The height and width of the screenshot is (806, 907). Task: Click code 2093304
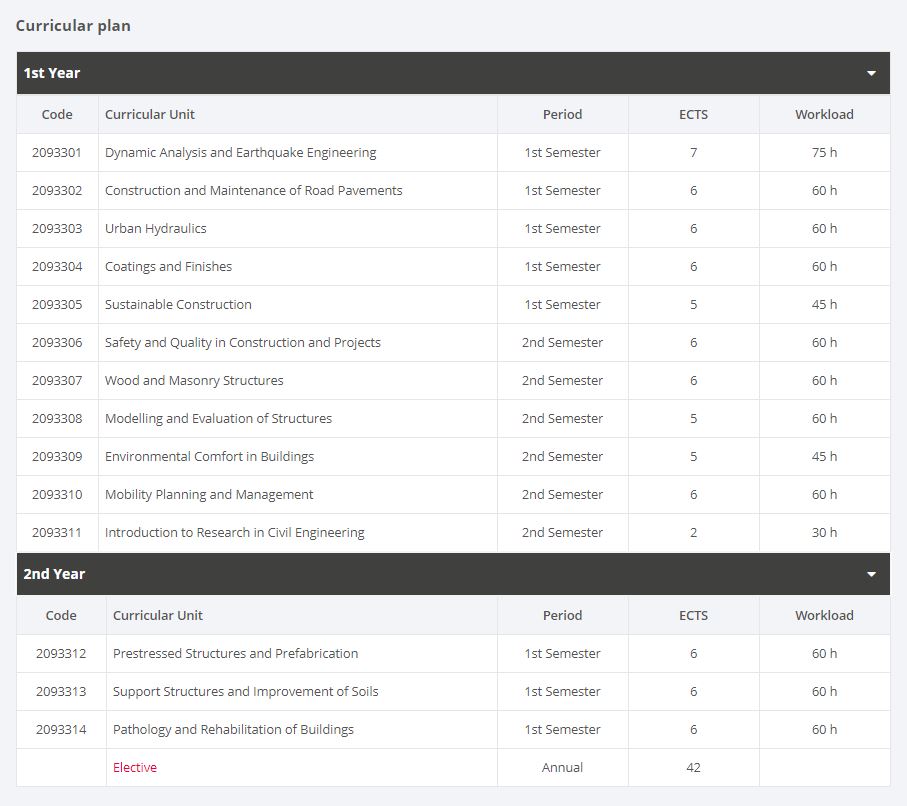pyautogui.click(x=57, y=267)
